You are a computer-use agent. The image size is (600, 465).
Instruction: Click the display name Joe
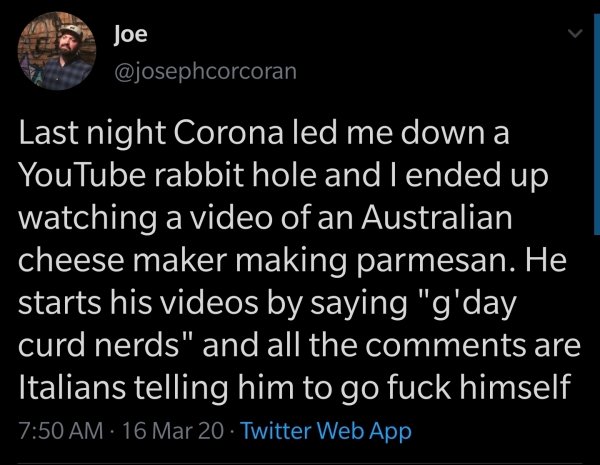(130, 34)
